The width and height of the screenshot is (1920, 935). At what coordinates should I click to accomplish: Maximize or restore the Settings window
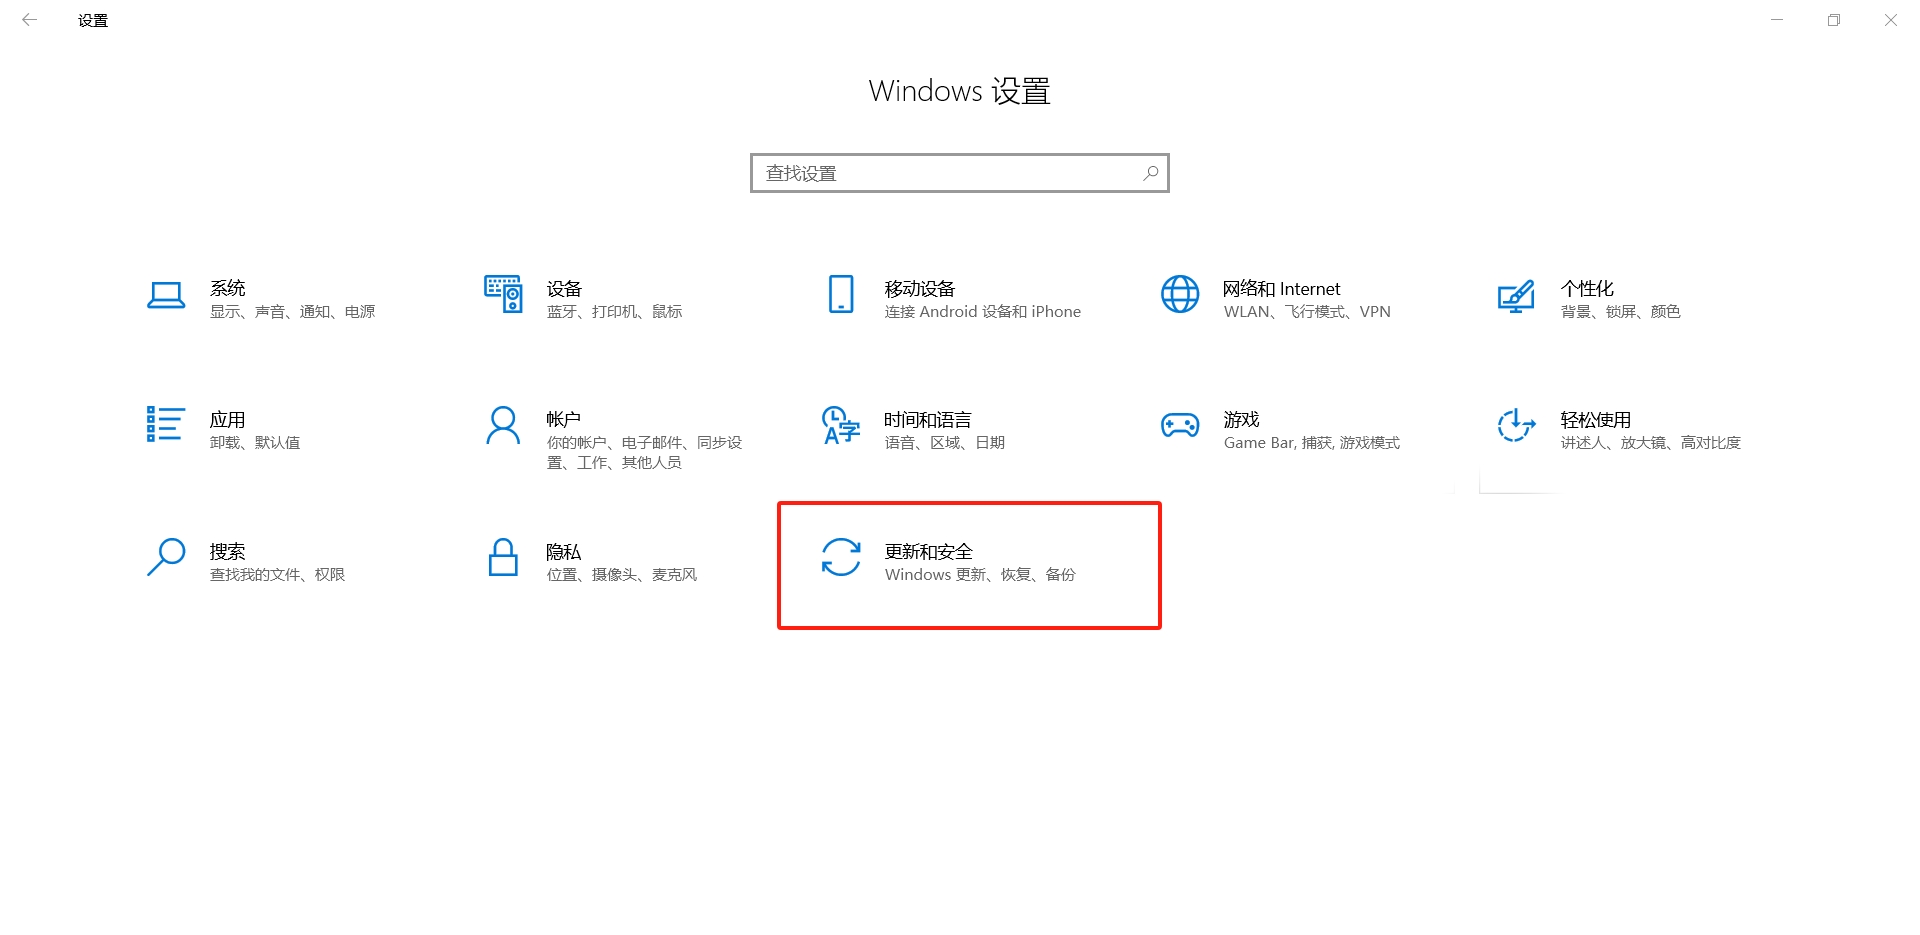coord(1833,20)
